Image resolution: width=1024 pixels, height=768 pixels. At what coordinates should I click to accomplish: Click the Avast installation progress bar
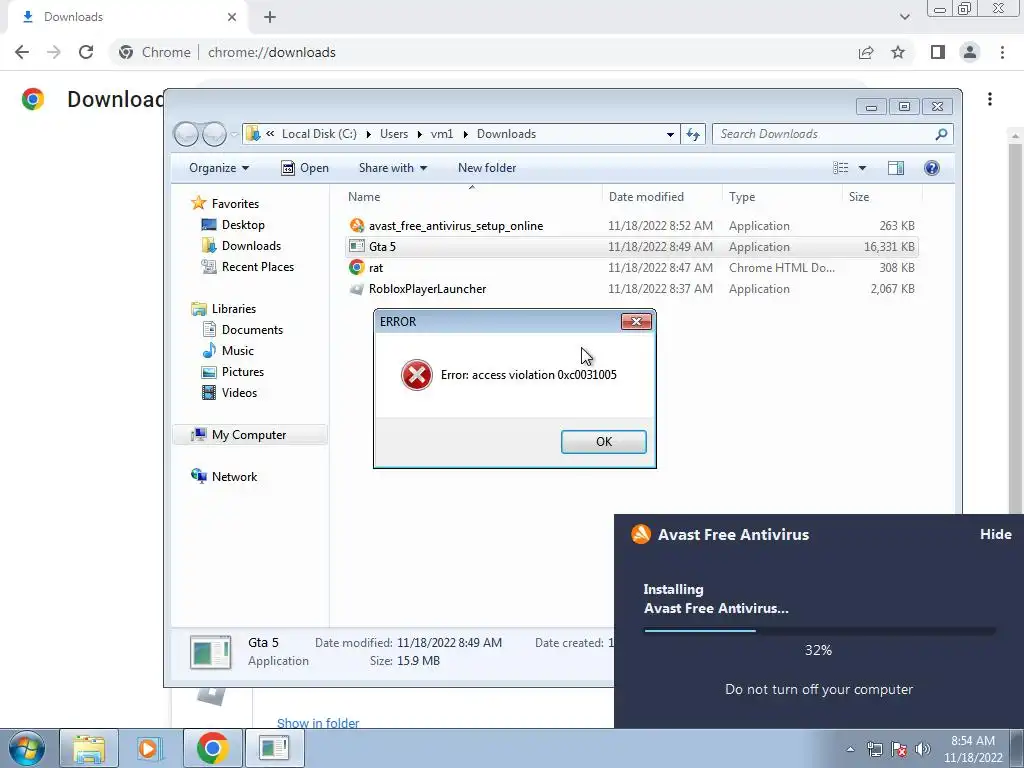click(819, 631)
